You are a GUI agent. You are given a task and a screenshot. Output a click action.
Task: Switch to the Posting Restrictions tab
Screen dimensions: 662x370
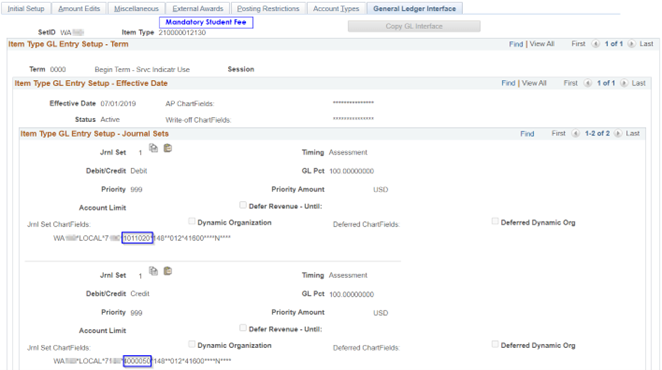pos(268,8)
